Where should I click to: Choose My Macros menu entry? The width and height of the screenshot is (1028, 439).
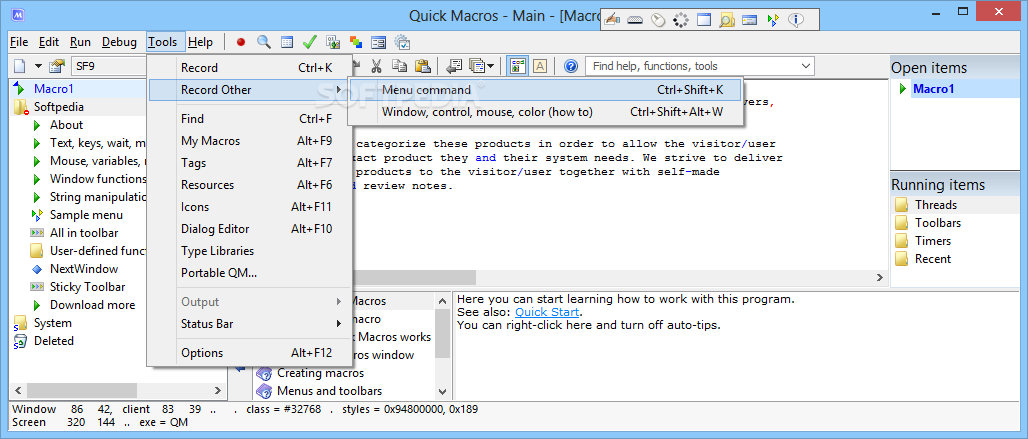249,141
